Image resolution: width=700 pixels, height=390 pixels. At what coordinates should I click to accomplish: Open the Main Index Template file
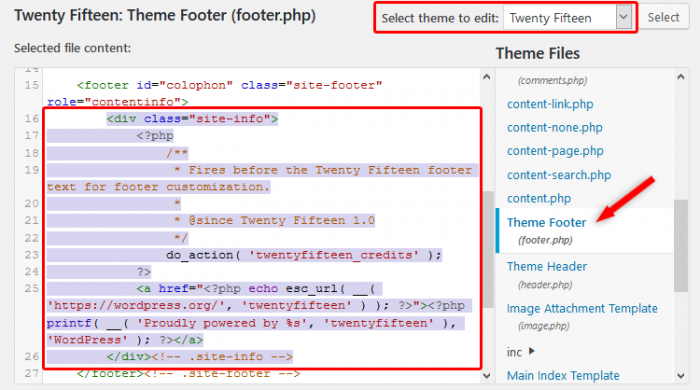[563, 375]
